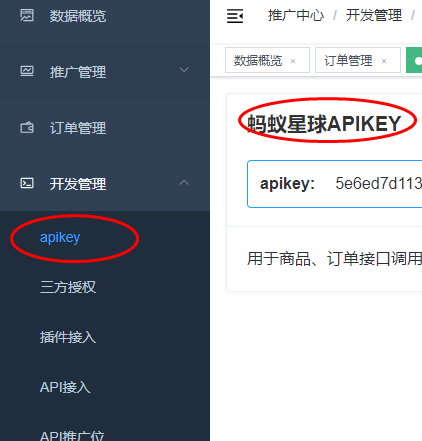Viewport: 422px width, 441px height.
Task: Click the 数据概览 sidebar icon
Action: 27,16
